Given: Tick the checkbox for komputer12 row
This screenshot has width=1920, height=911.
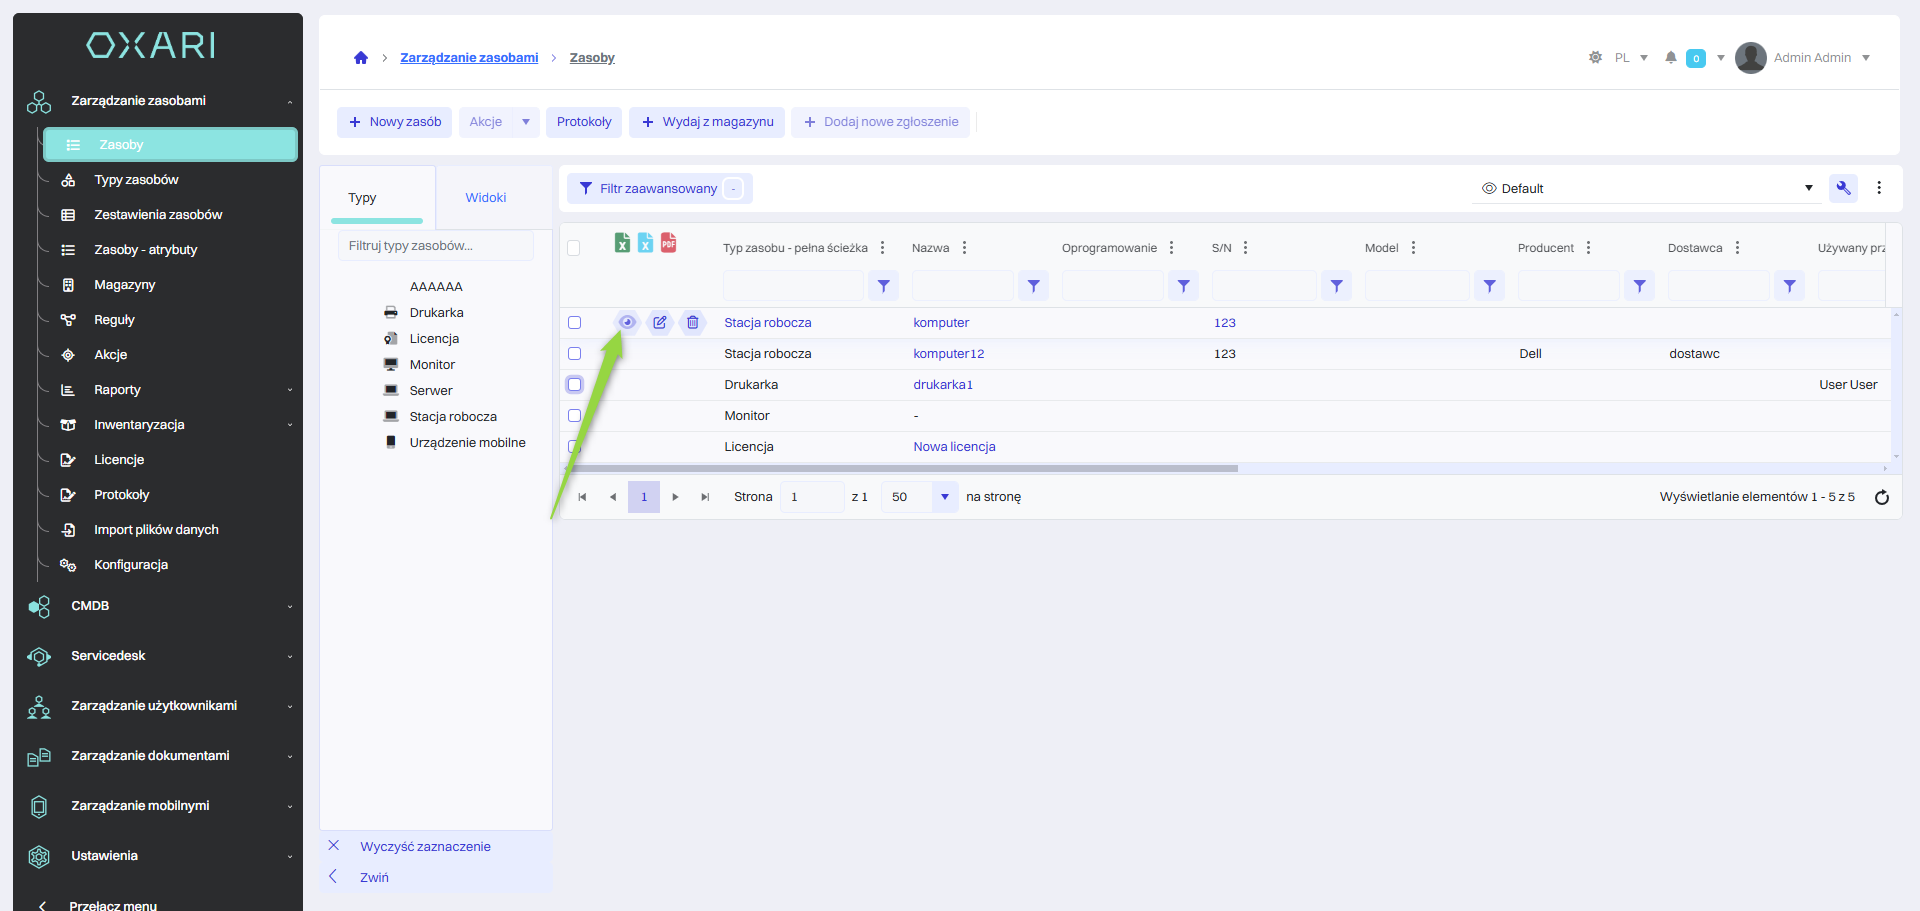Looking at the screenshot, I should (x=575, y=354).
